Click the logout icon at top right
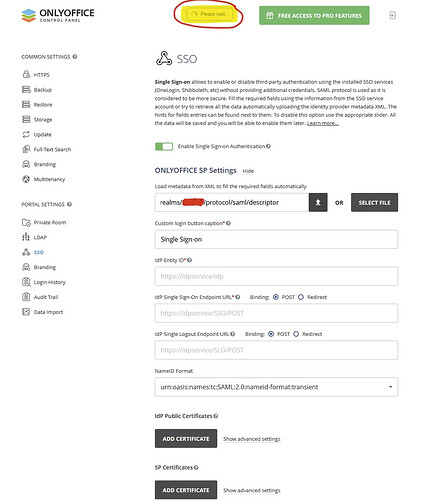This screenshot has height=500, width=437. click(x=392, y=15)
